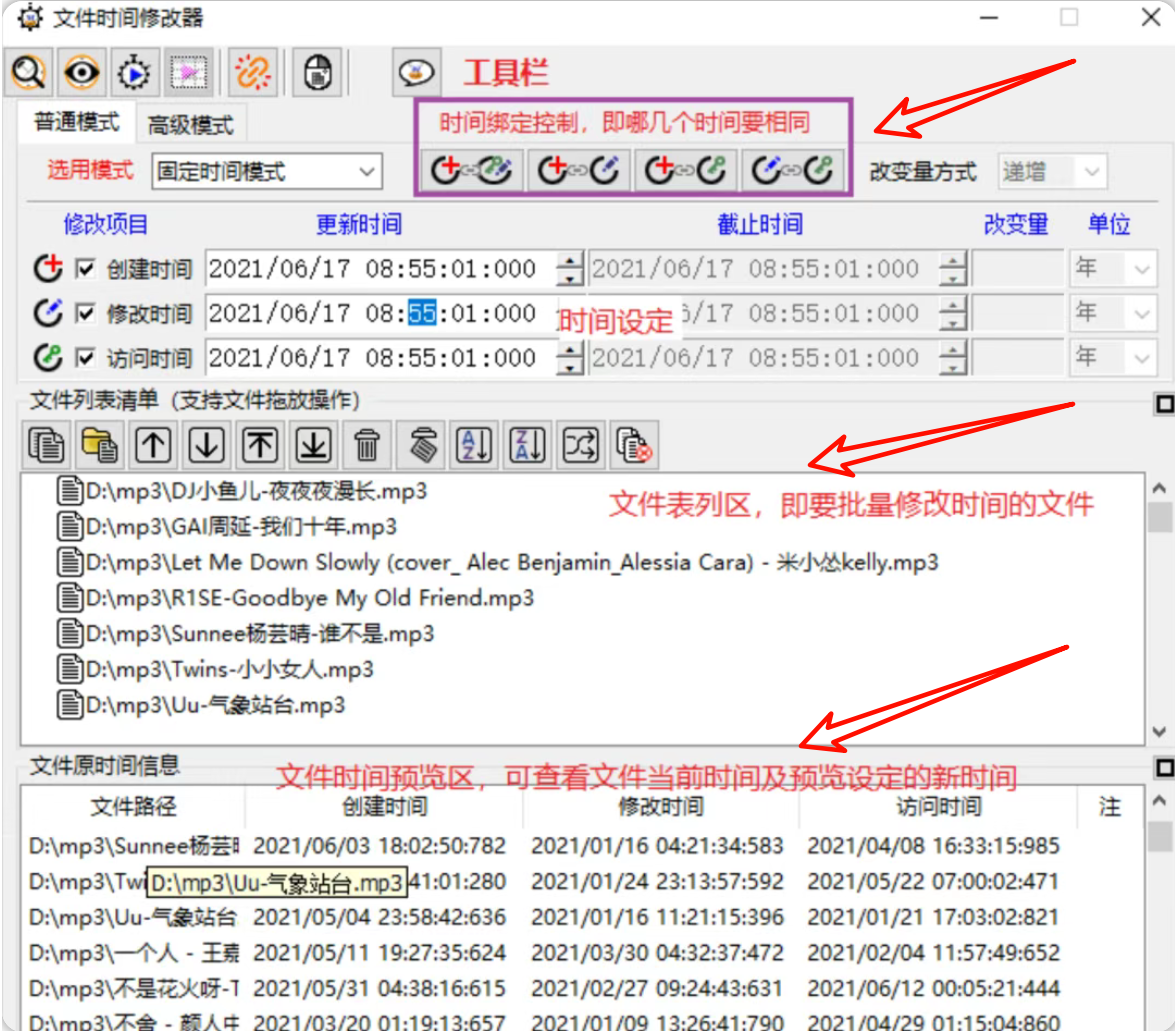Toggle create-and-modify time binding button
The image size is (1175, 1031).
579,171
